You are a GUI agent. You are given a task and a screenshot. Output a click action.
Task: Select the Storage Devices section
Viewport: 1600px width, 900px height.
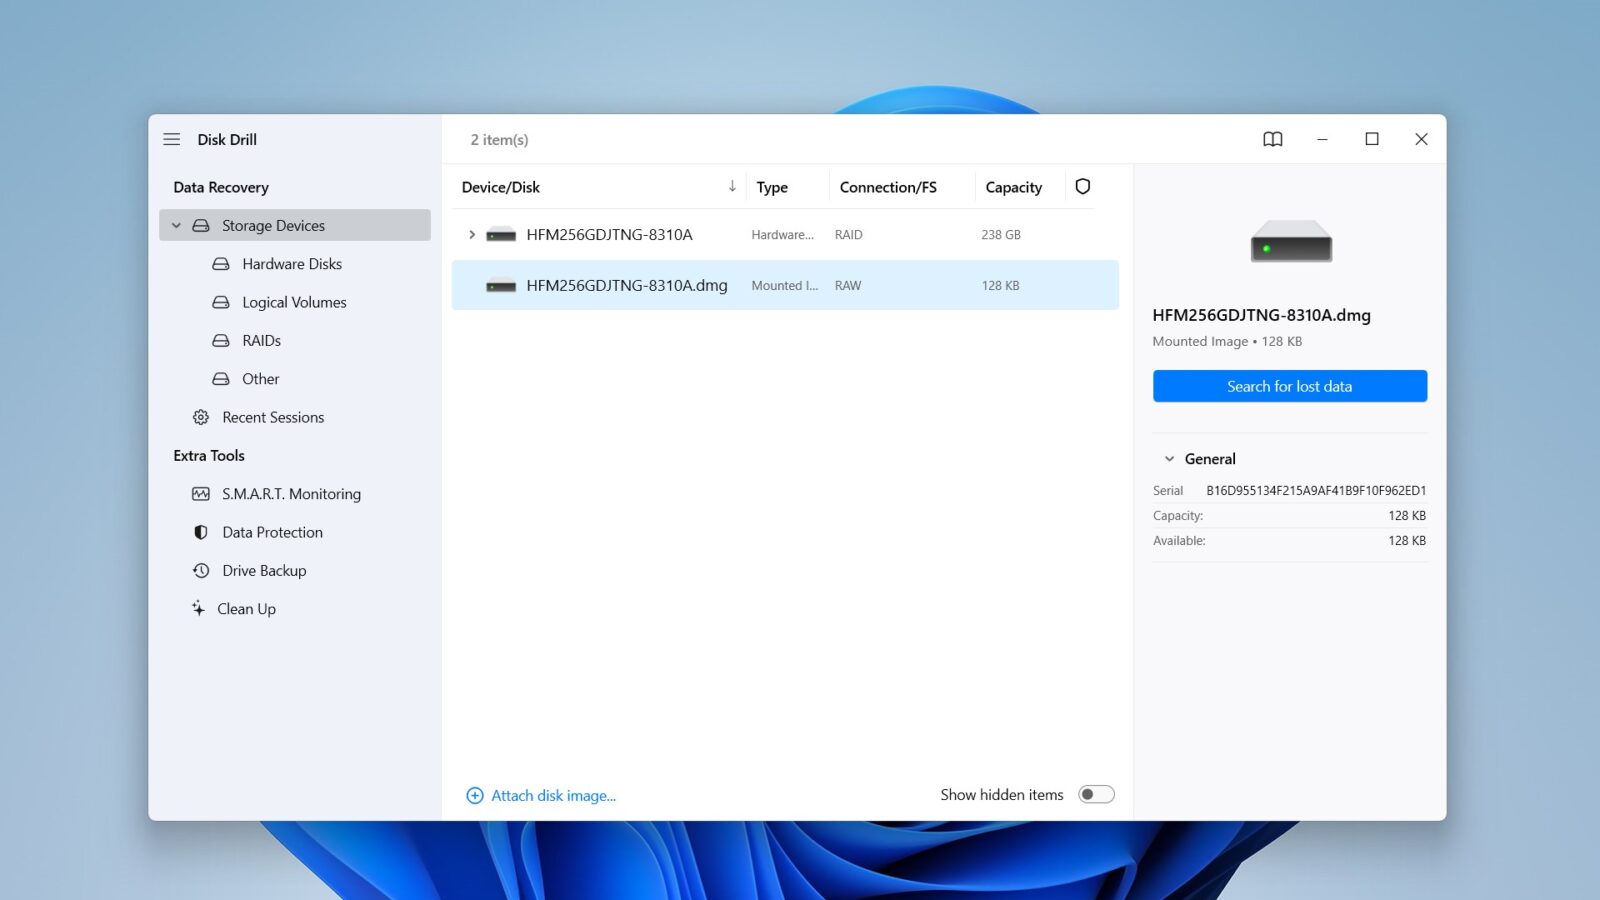(272, 225)
